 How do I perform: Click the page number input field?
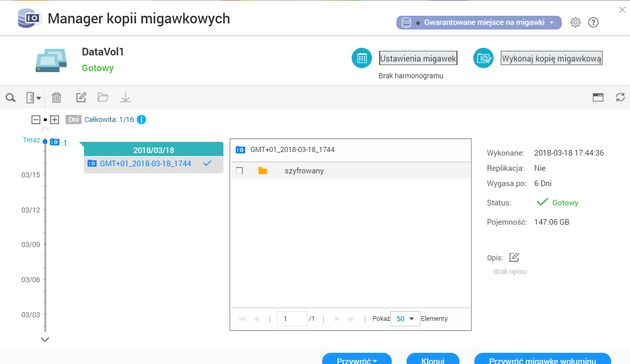[292, 319]
